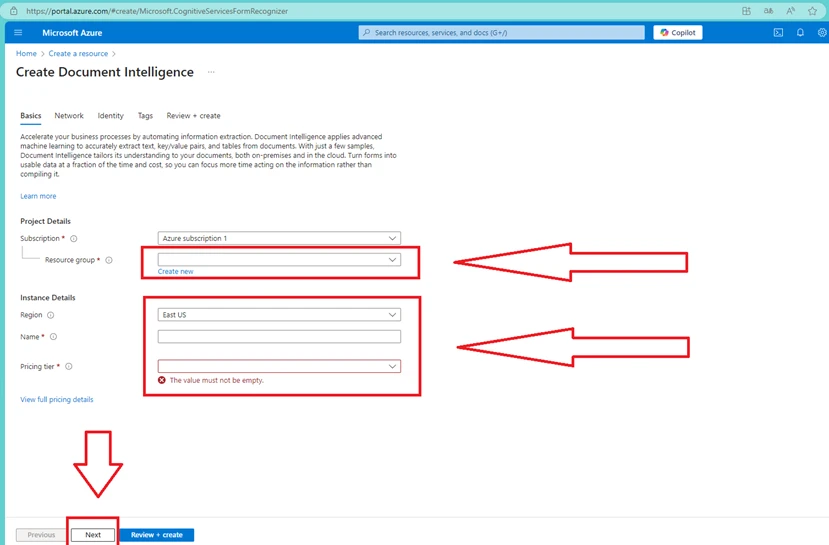Click the 'Project Details' heading
Image resolution: width=829 pixels, height=545 pixels.
(x=45, y=221)
